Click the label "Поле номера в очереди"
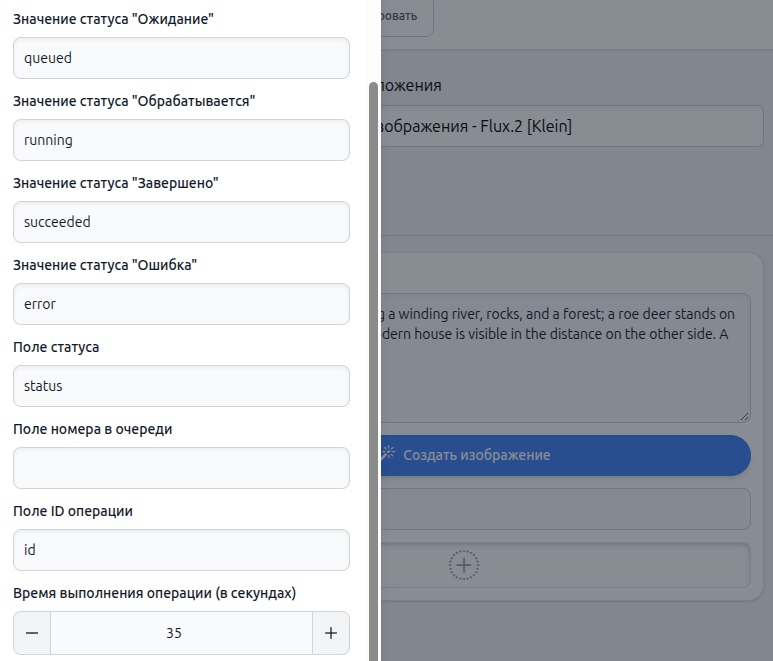773x661 pixels. click(93, 429)
